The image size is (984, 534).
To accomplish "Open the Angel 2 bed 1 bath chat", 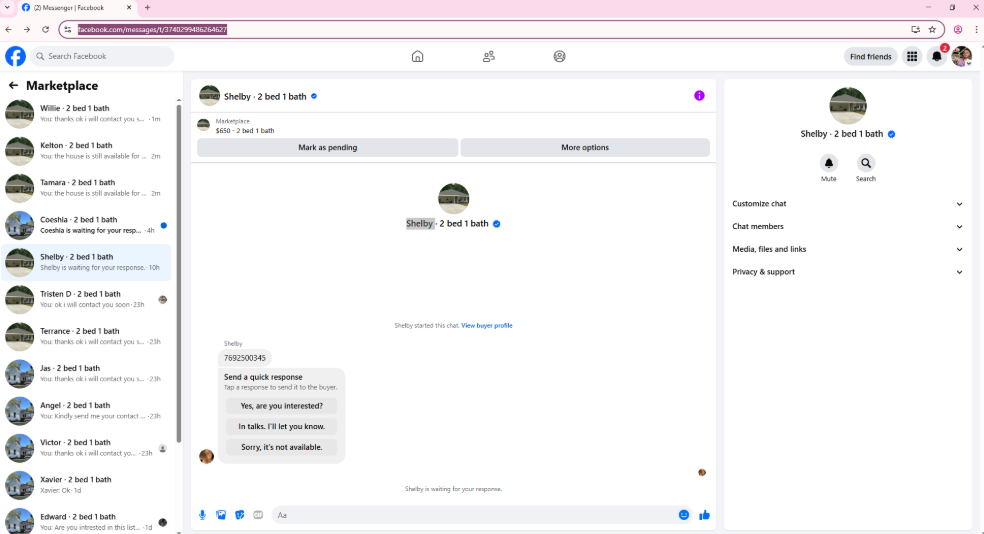I will 86,410.
